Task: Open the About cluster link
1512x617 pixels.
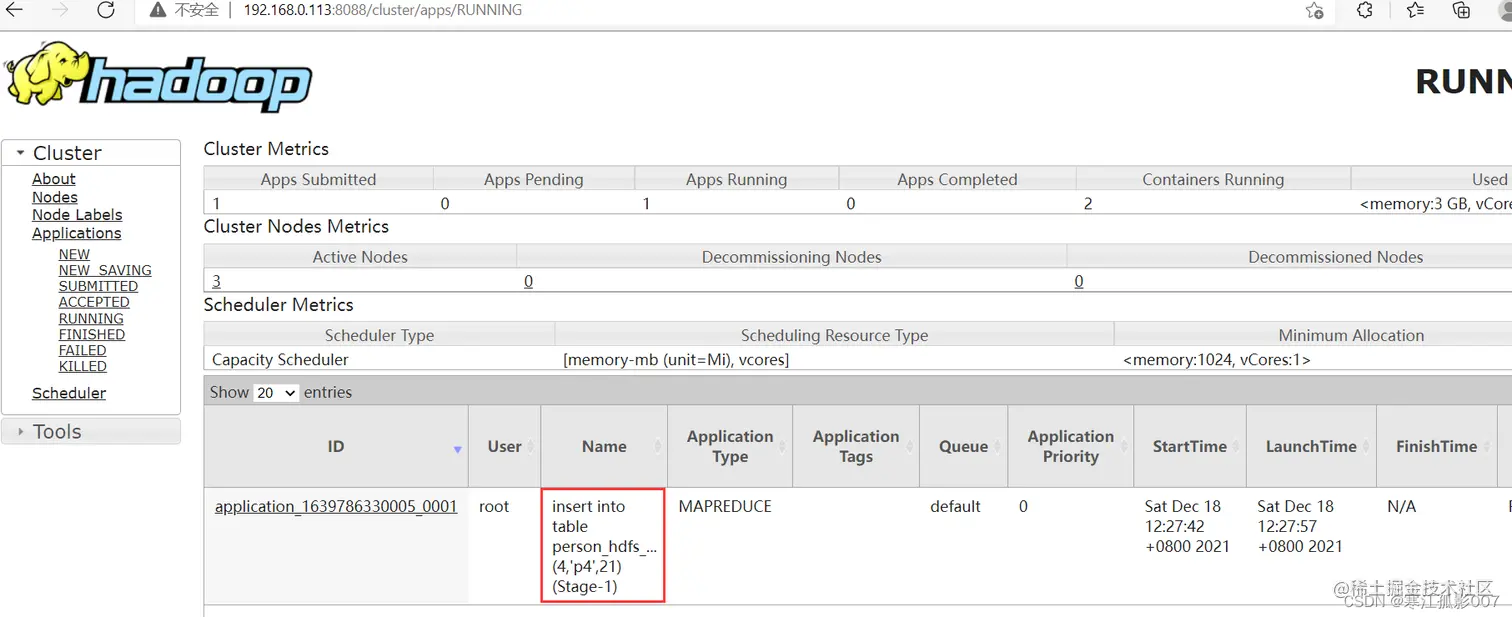Action: tap(54, 179)
